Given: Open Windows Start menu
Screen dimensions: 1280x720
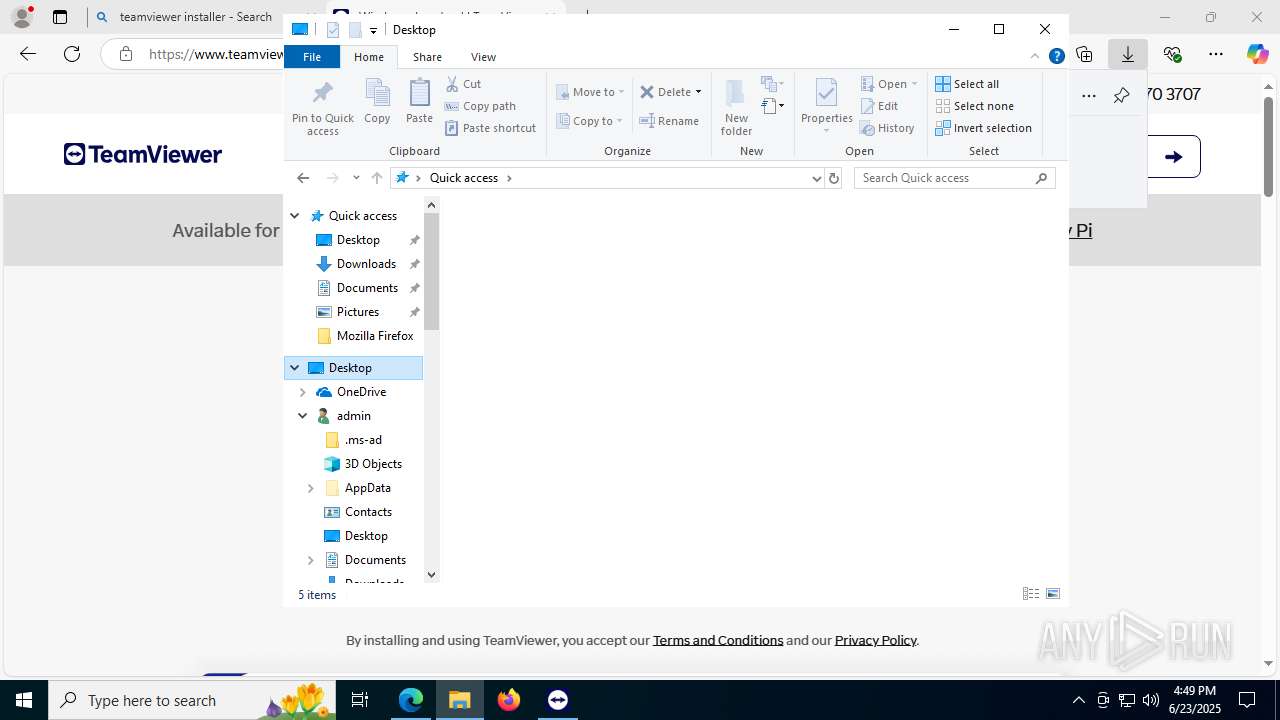Looking at the screenshot, I should [24, 700].
